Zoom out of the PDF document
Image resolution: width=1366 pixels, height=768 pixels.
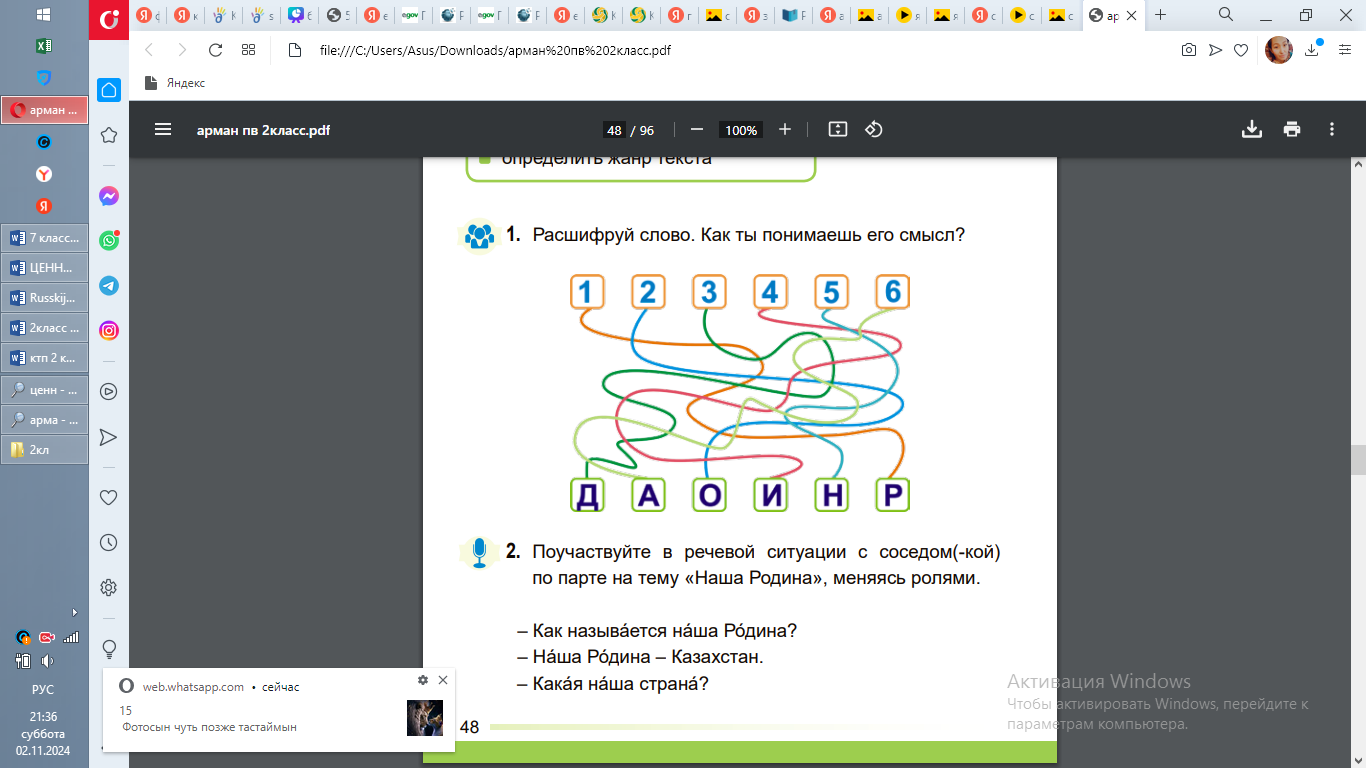(697, 130)
